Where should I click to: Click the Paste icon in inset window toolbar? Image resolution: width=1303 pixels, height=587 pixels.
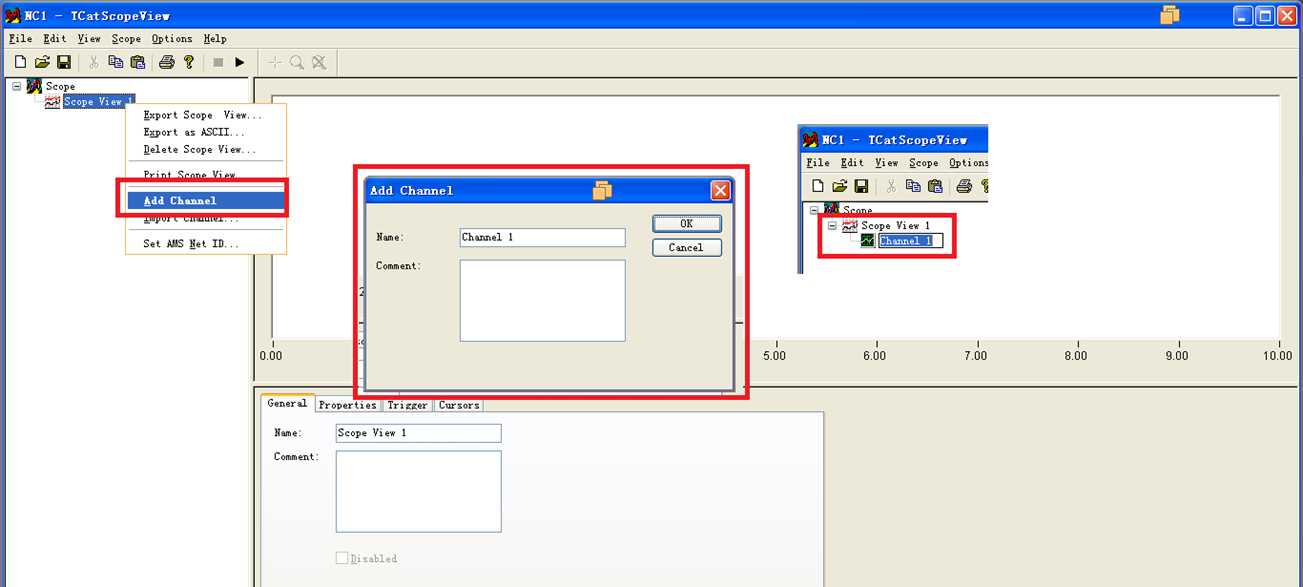[935, 186]
